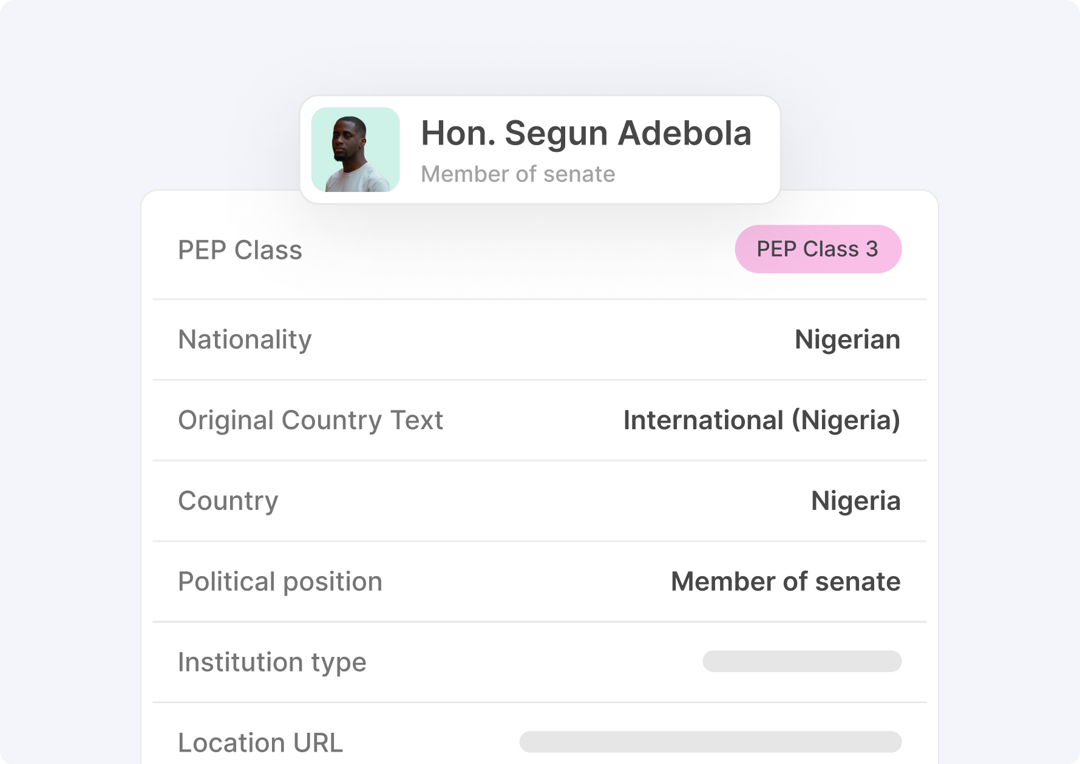
Task: Click the Location URL label
Action: pyautogui.click(x=260, y=743)
